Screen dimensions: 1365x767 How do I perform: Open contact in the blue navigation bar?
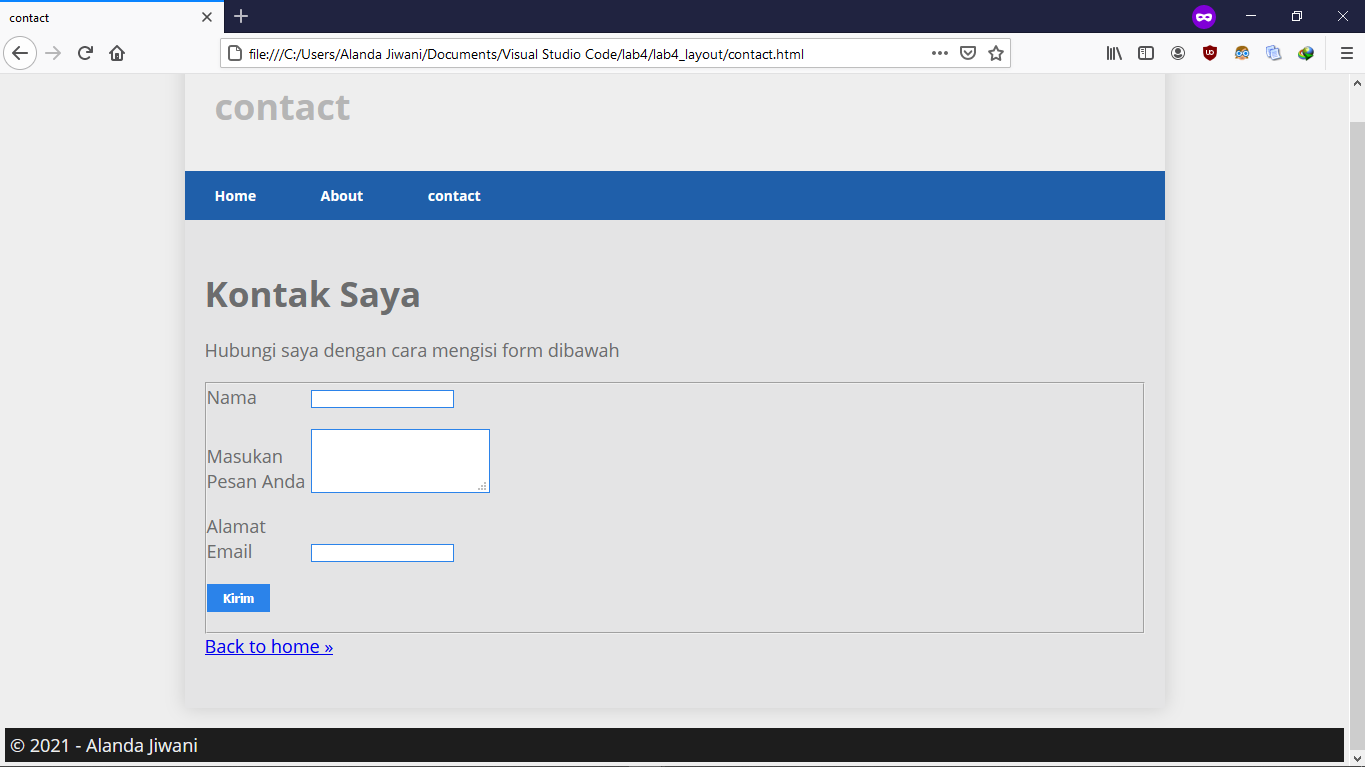tap(454, 196)
